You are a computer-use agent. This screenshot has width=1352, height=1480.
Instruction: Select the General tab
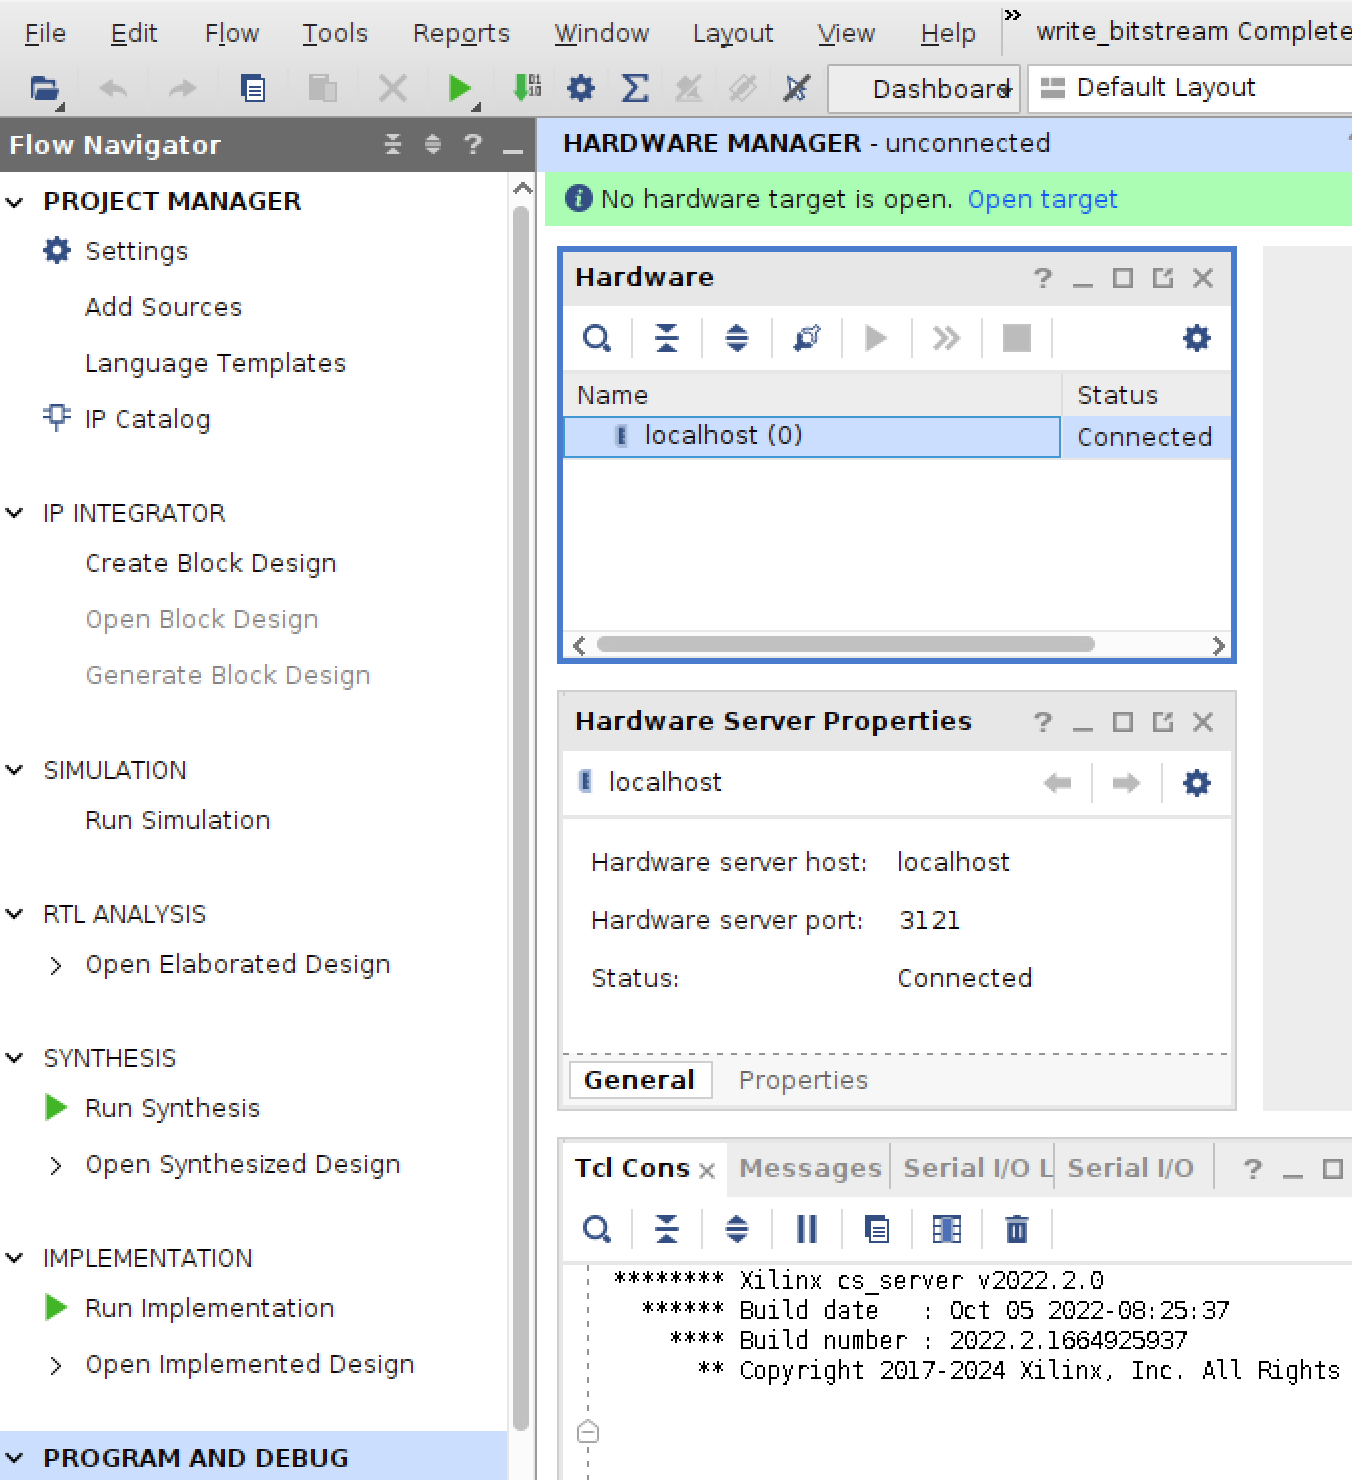coord(640,1080)
